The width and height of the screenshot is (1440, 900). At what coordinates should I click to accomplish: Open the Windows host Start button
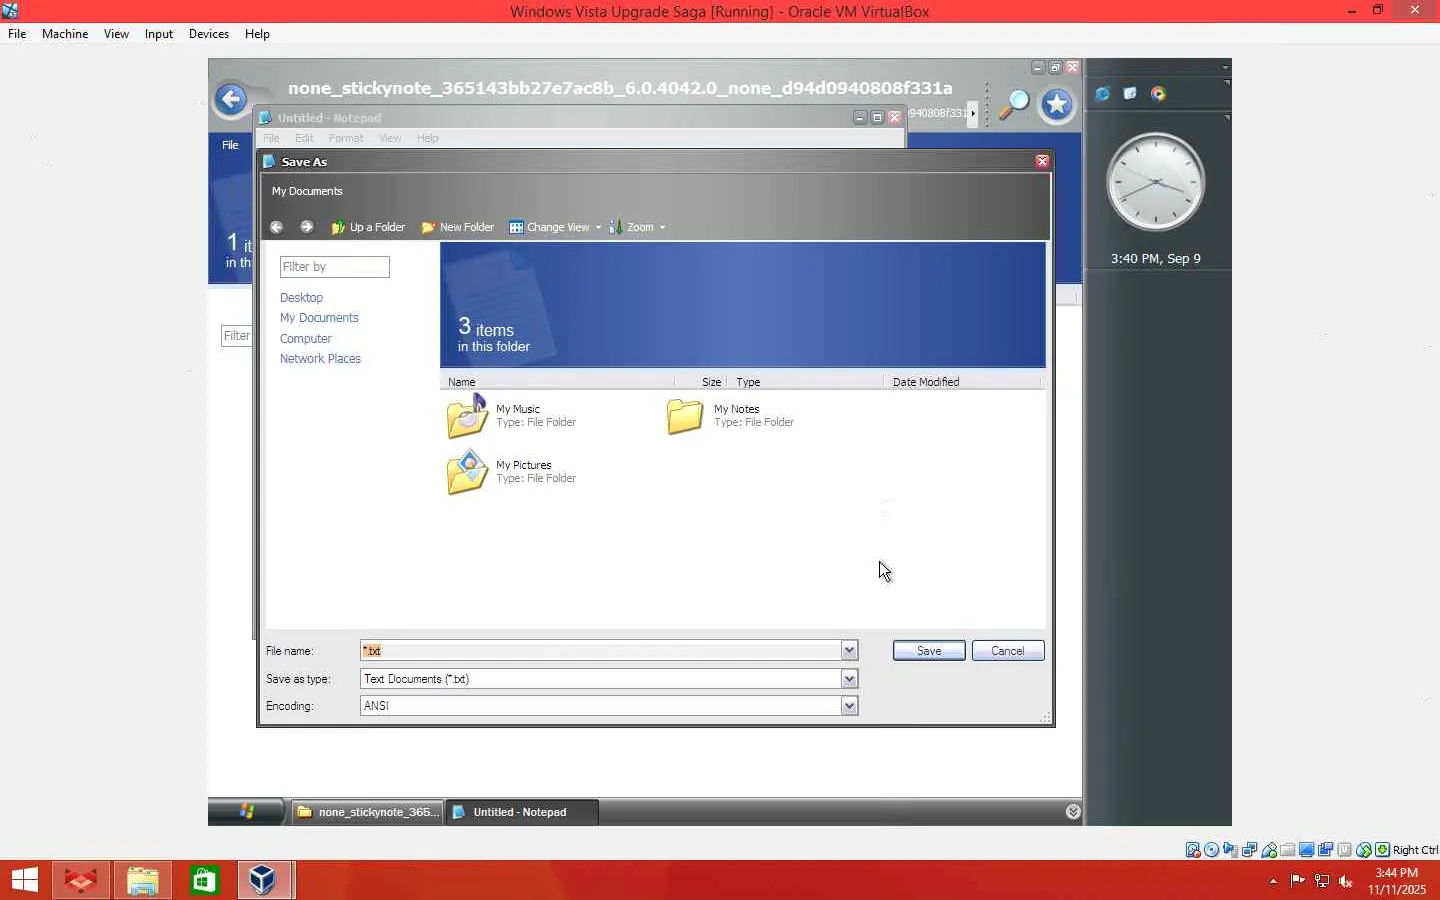[25, 880]
